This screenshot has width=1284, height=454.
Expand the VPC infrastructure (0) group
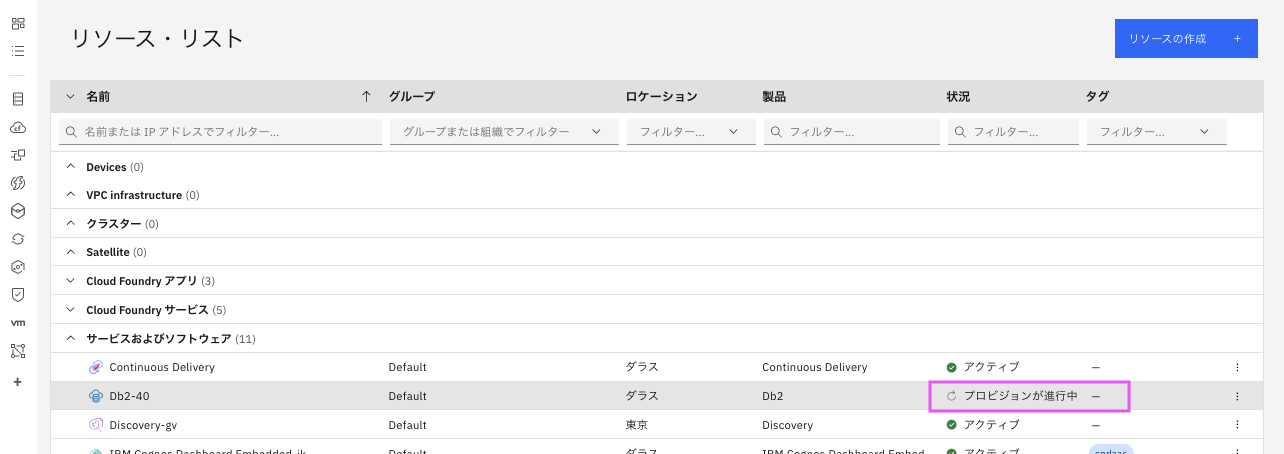70,195
